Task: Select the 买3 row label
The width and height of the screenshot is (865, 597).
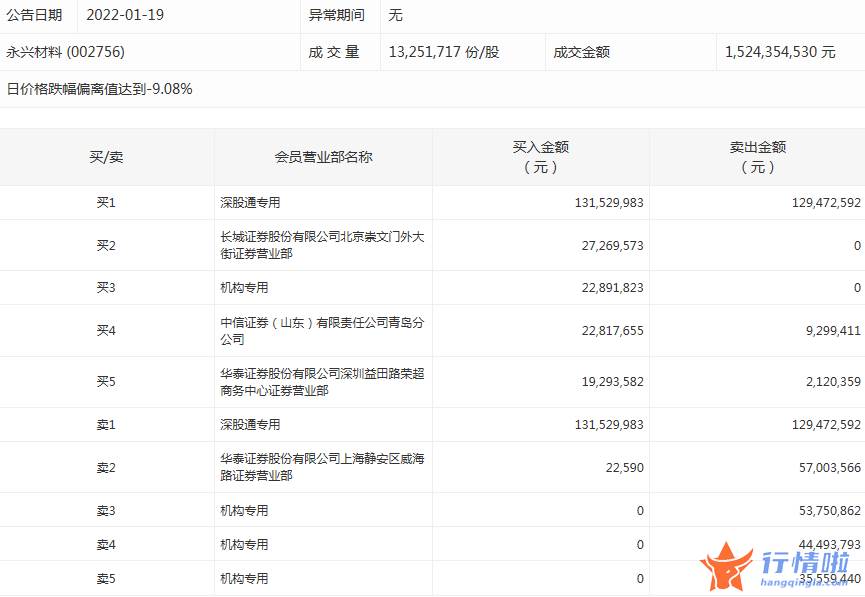Action: (x=106, y=287)
